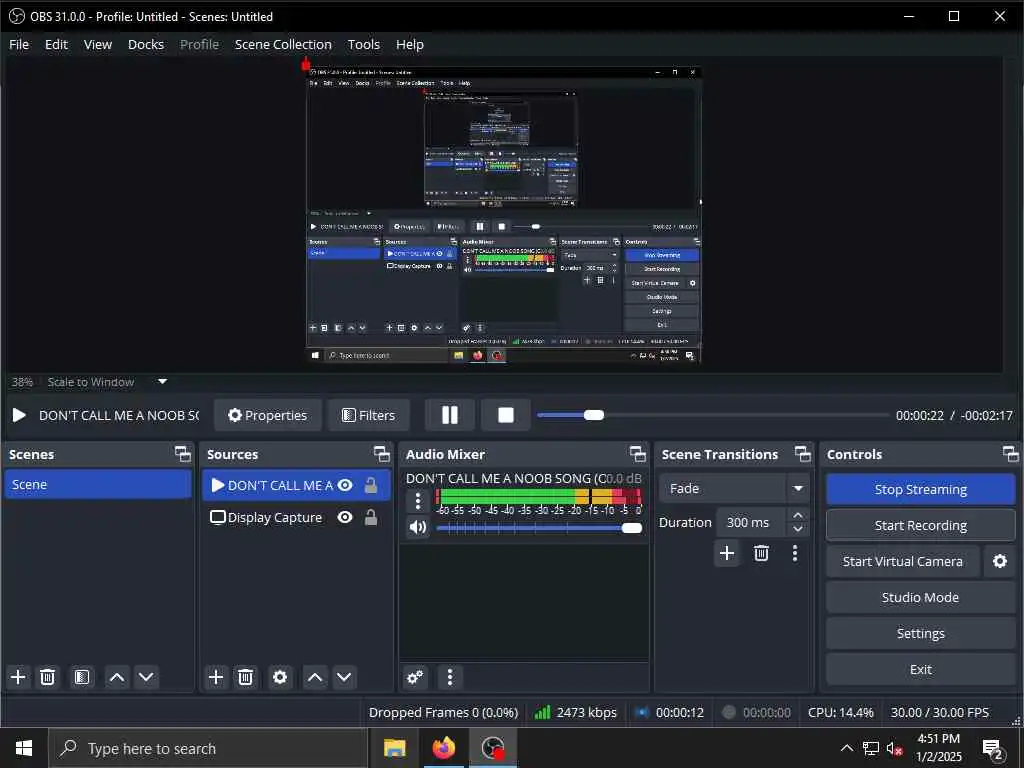
Task: Open the Docks menu
Action: point(146,44)
